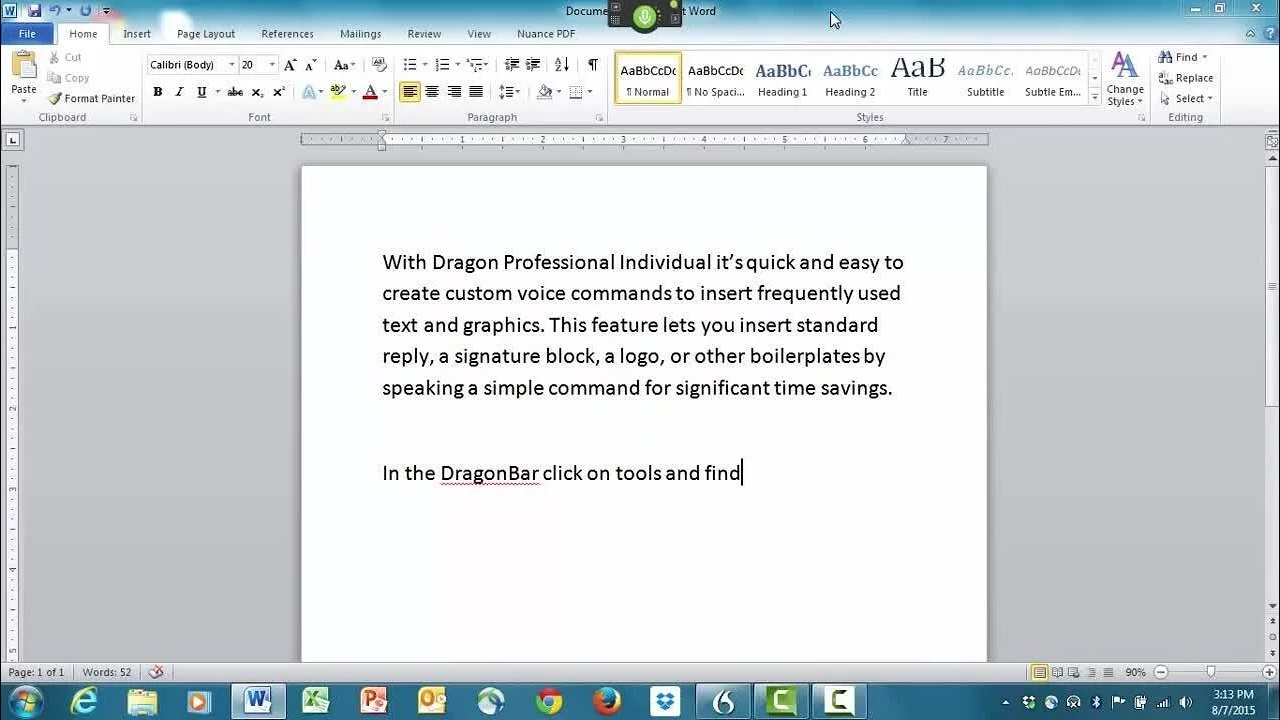Toggle Align Text Right

454,92
